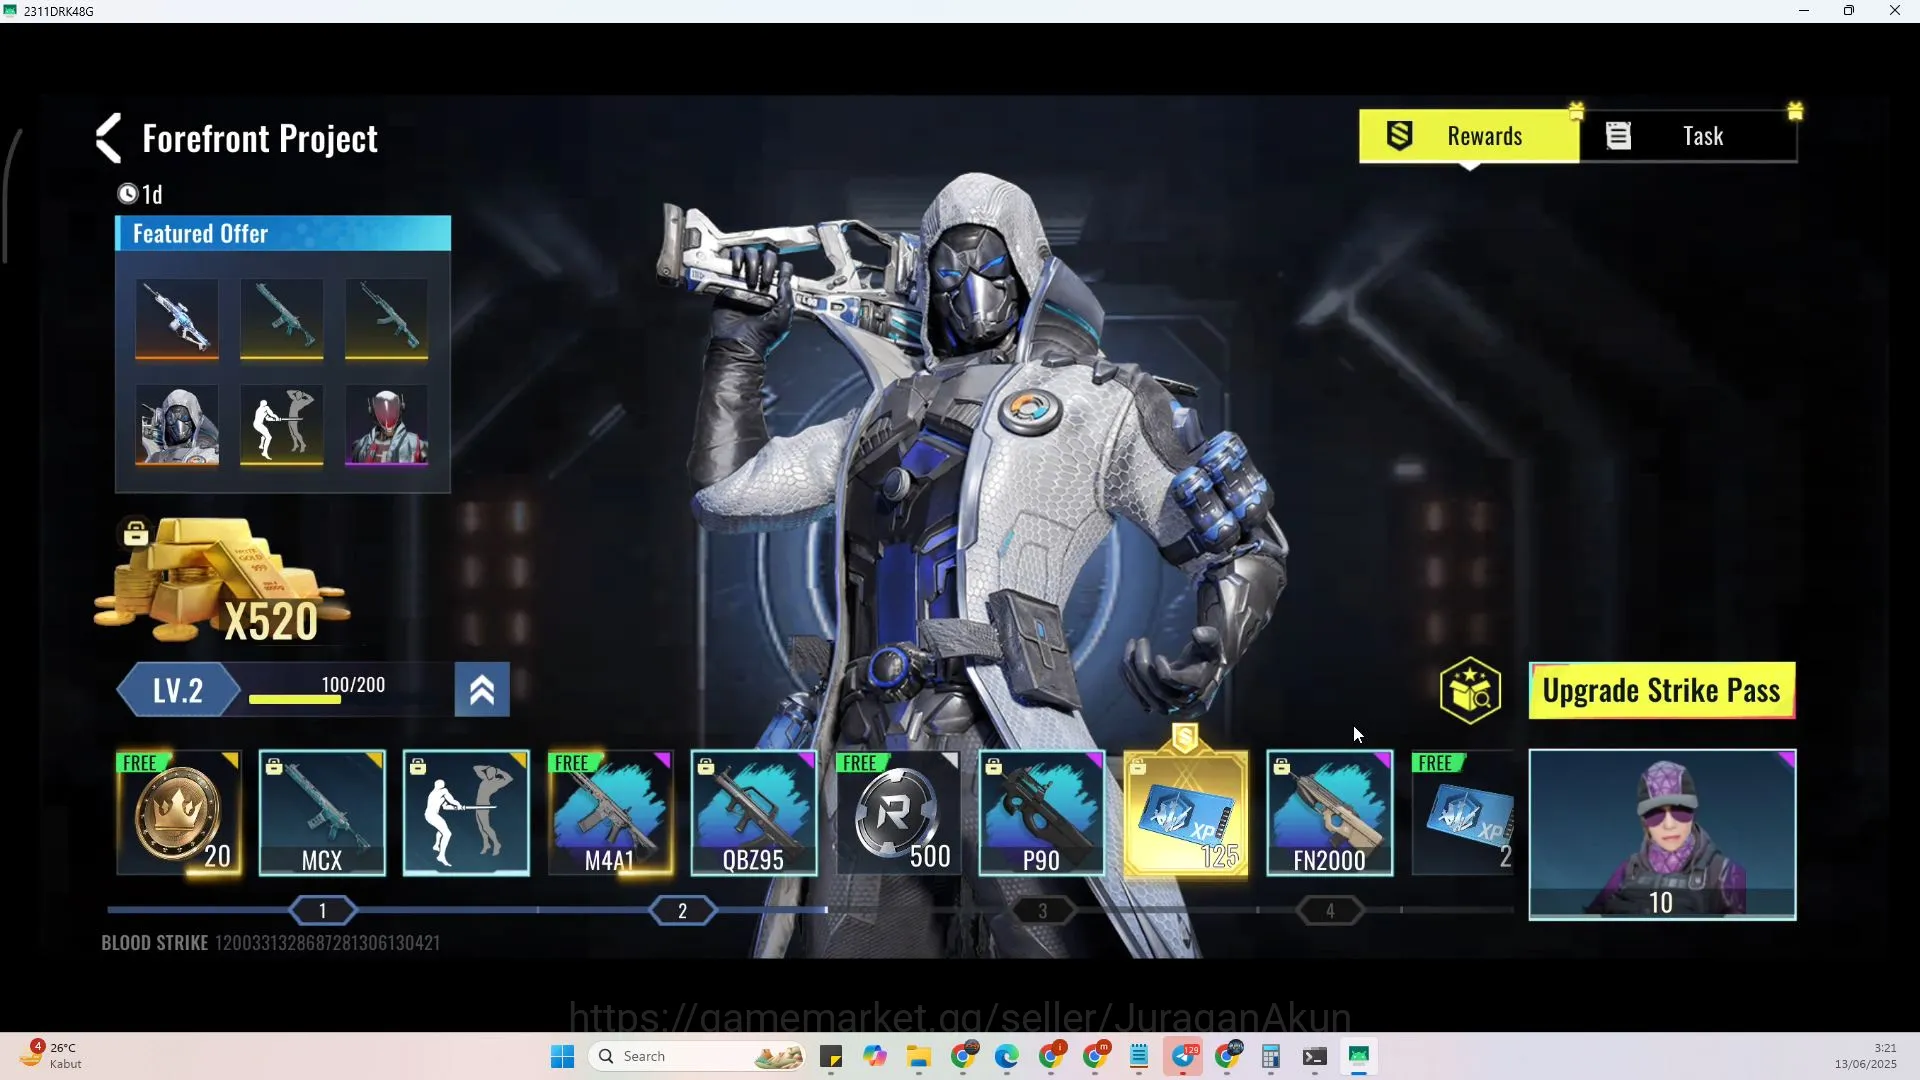Open the reward preview box icon
Screen dimensions: 1920x1080
click(1470, 691)
